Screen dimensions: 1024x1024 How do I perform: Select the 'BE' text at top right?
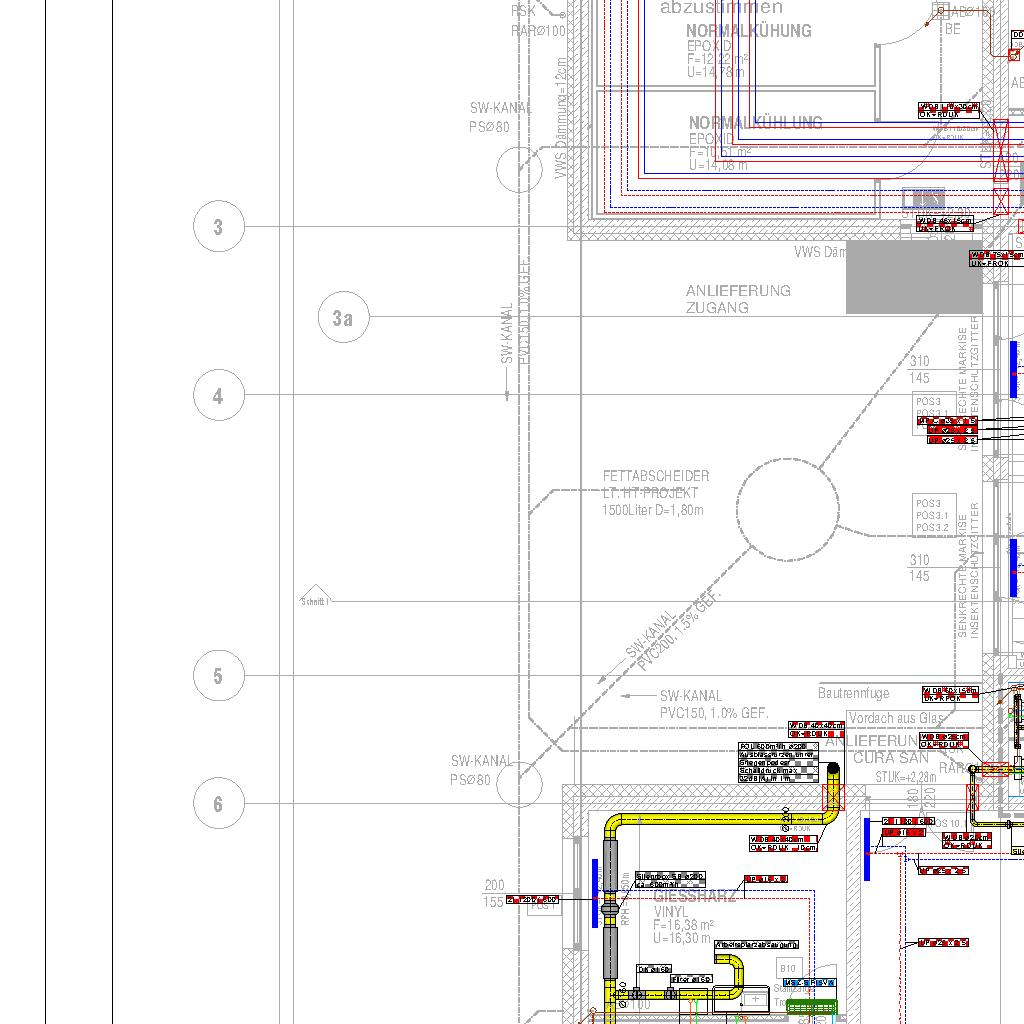[953, 29]
